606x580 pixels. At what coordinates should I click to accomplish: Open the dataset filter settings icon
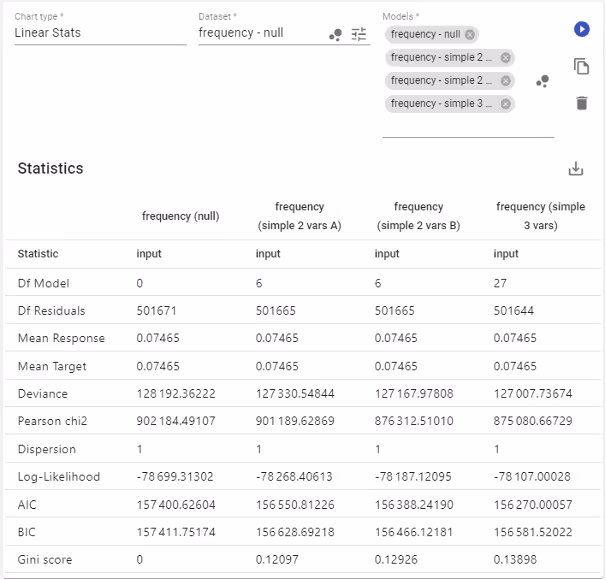click(359, 34)
